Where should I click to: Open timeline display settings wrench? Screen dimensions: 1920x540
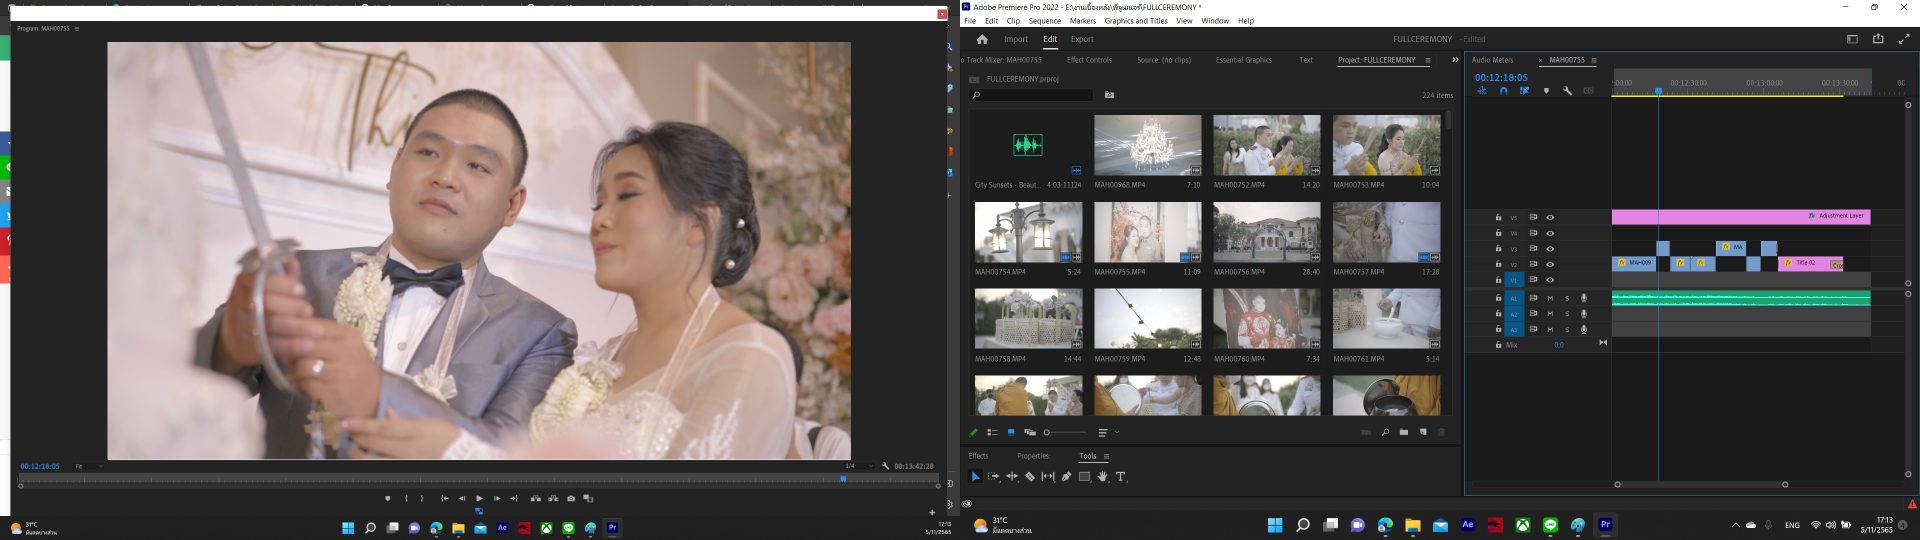1567,91
